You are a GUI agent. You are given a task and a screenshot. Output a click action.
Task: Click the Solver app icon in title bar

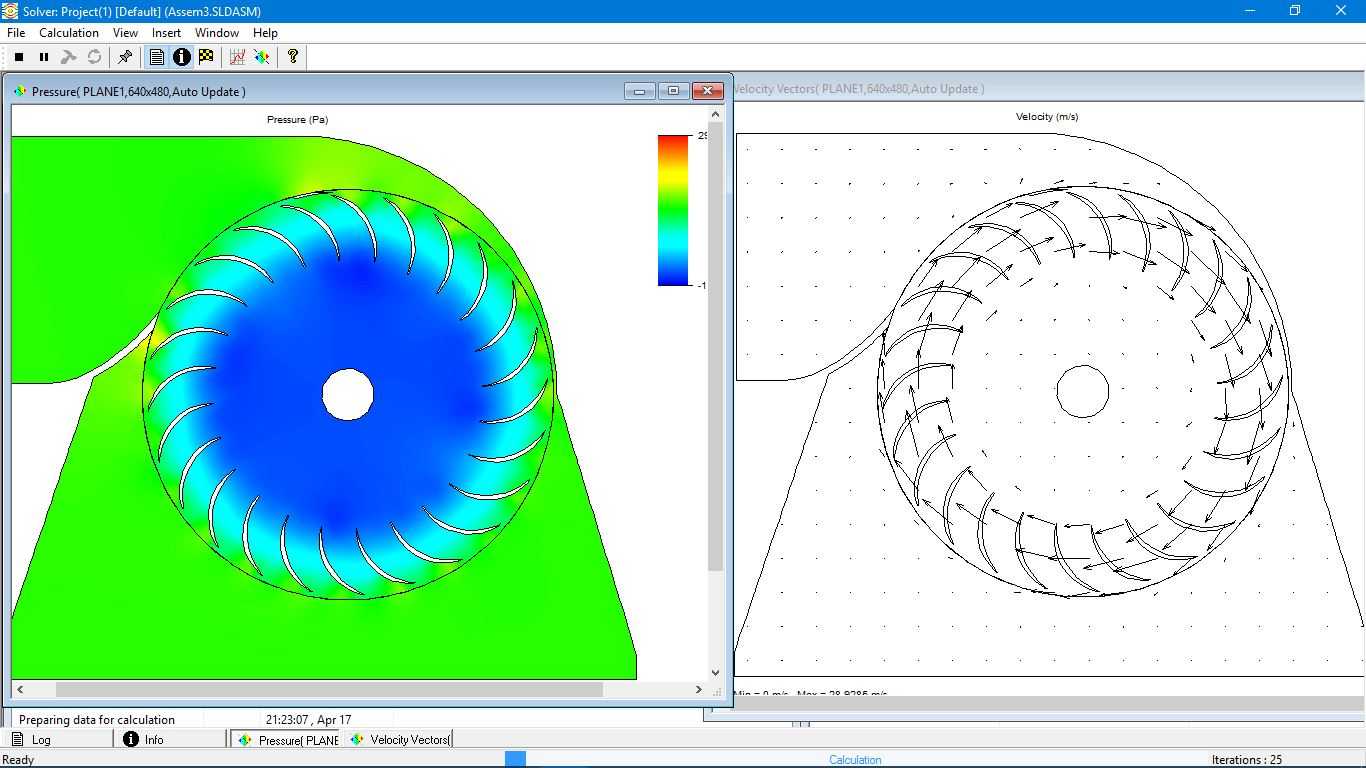(x=10, y=11)
